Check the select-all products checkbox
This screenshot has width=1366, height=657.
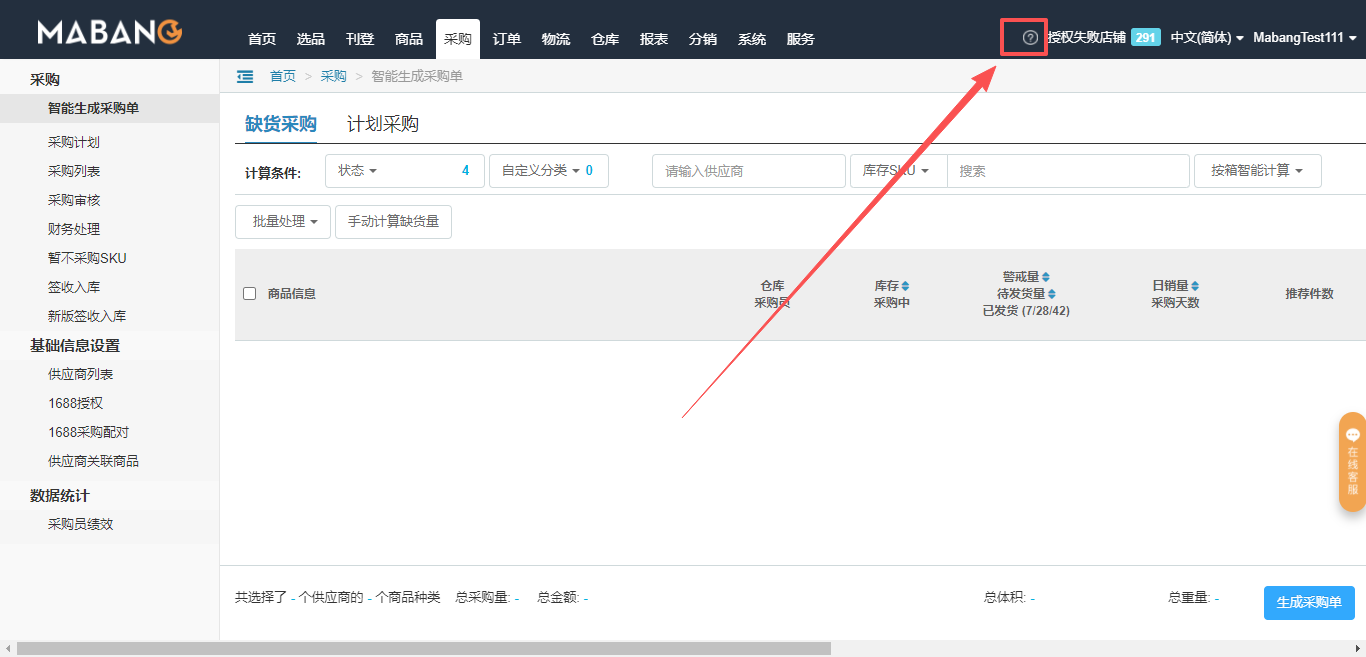(x=250, y=294)
